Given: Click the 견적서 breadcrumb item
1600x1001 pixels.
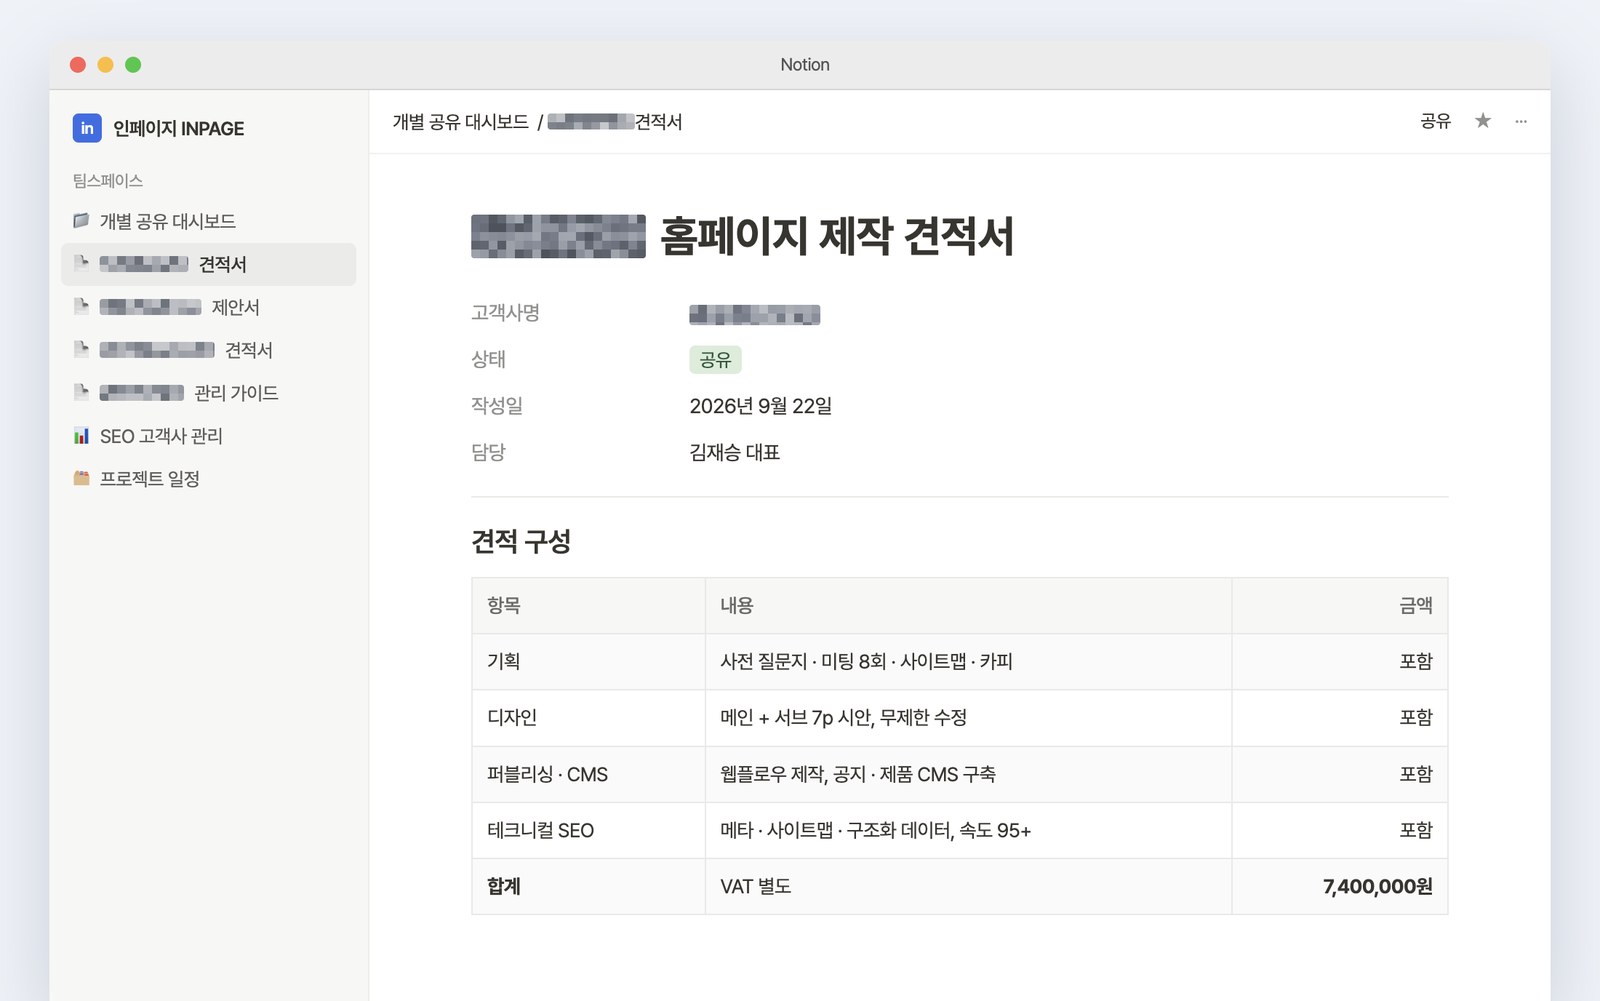Looking at the screenshot, I should 615,122.
